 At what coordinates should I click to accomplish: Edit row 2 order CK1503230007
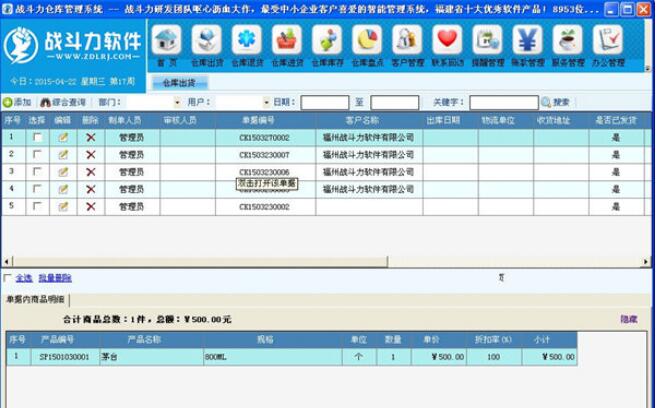click(x=63, y=155)
